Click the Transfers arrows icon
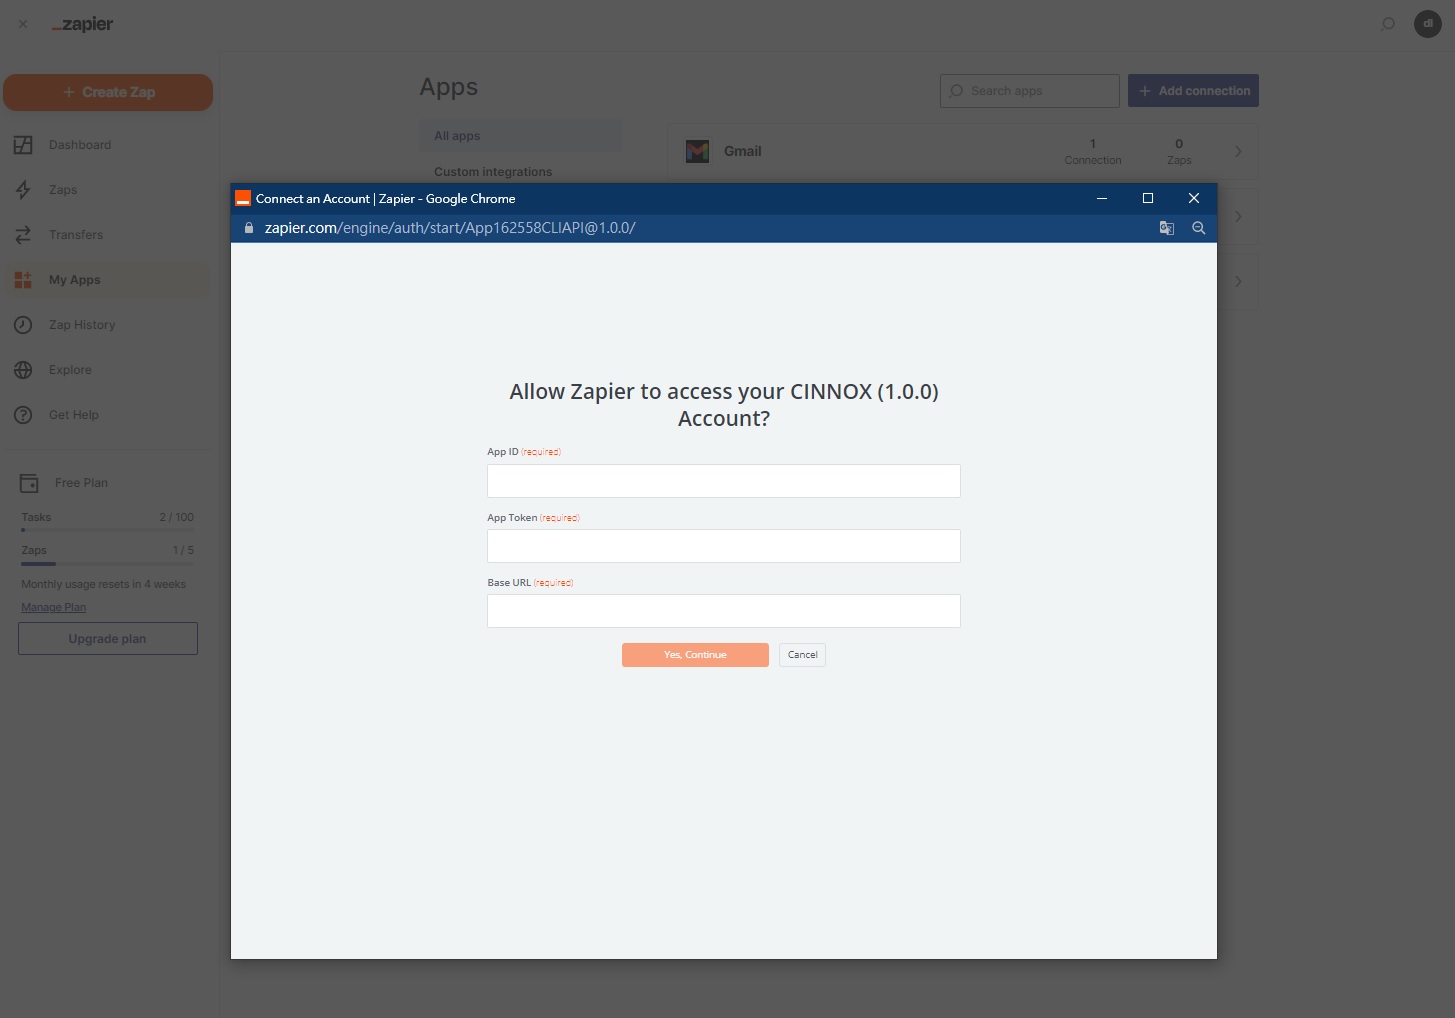This screenshot has width=1455, height=1018. (x=23, y=235)
